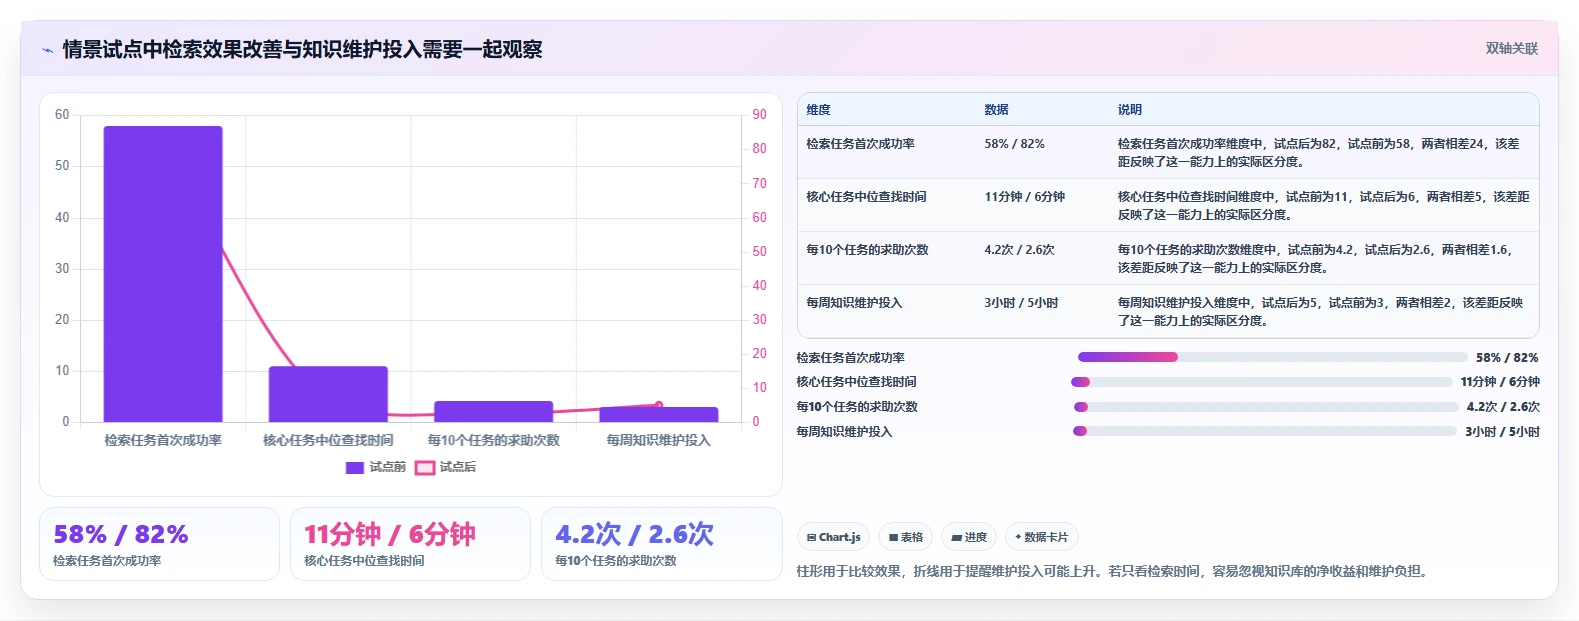Click x-axis label 每10个任务的求助次数

coord(493,440)
